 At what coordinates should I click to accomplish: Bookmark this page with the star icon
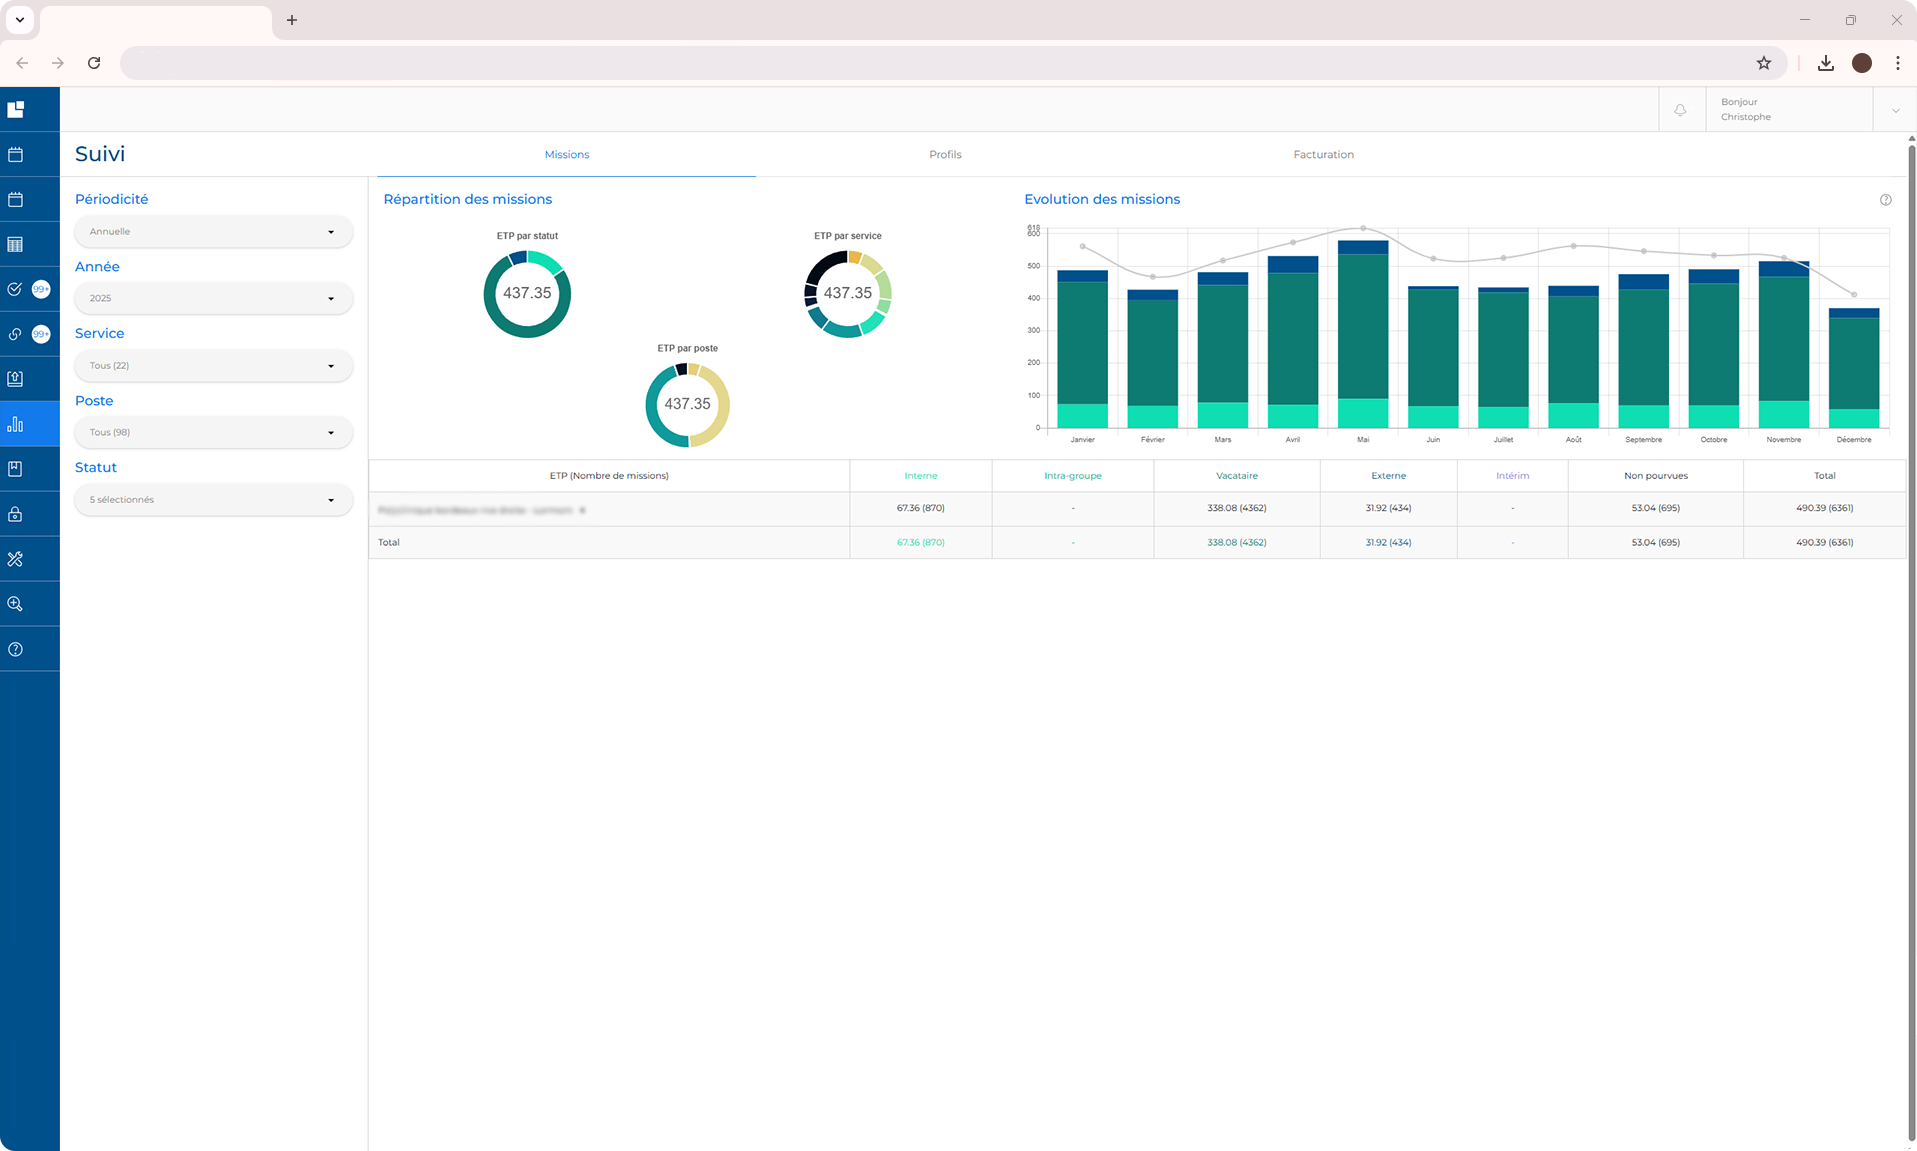click(x=1763, y=63)
